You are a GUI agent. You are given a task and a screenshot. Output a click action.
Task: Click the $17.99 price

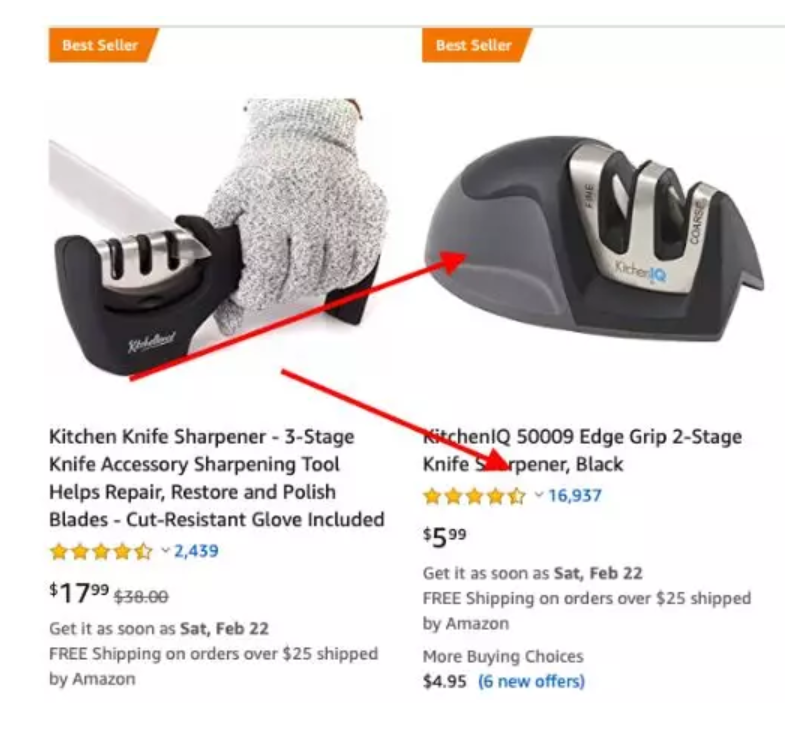(78, 594)
